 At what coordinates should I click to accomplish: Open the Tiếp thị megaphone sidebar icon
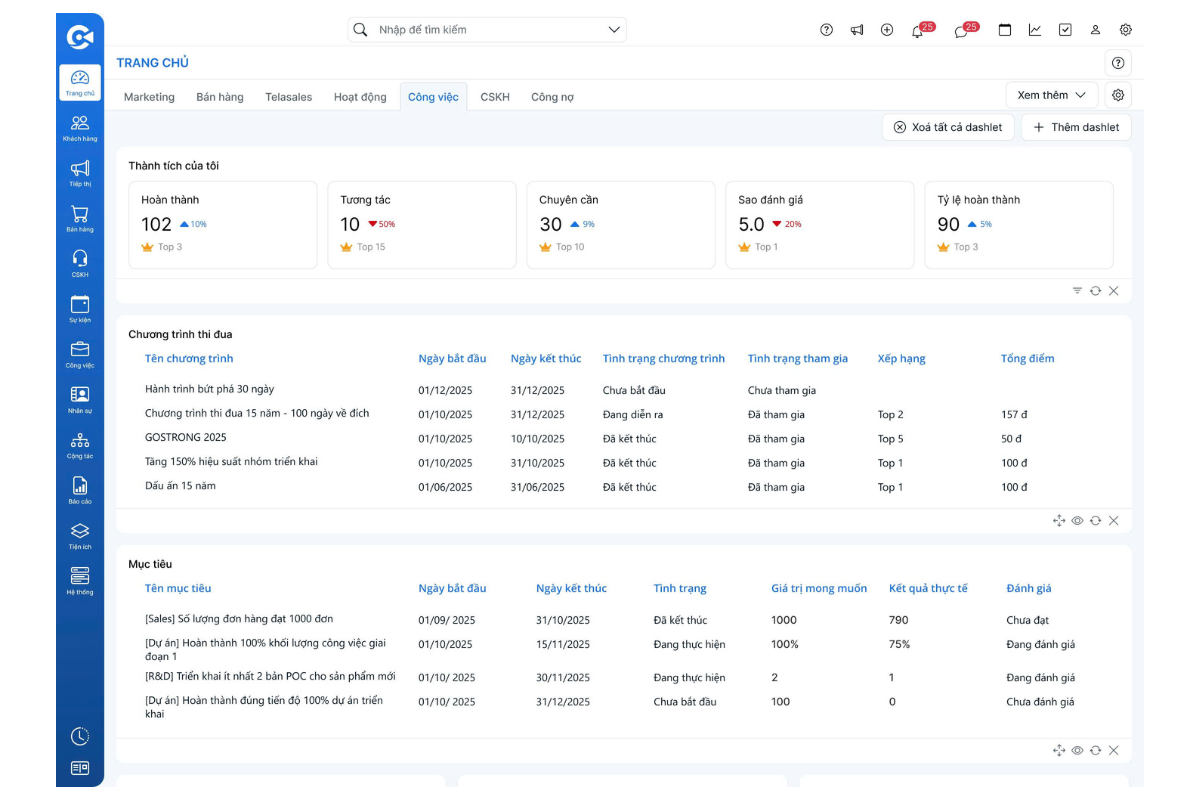80,172
